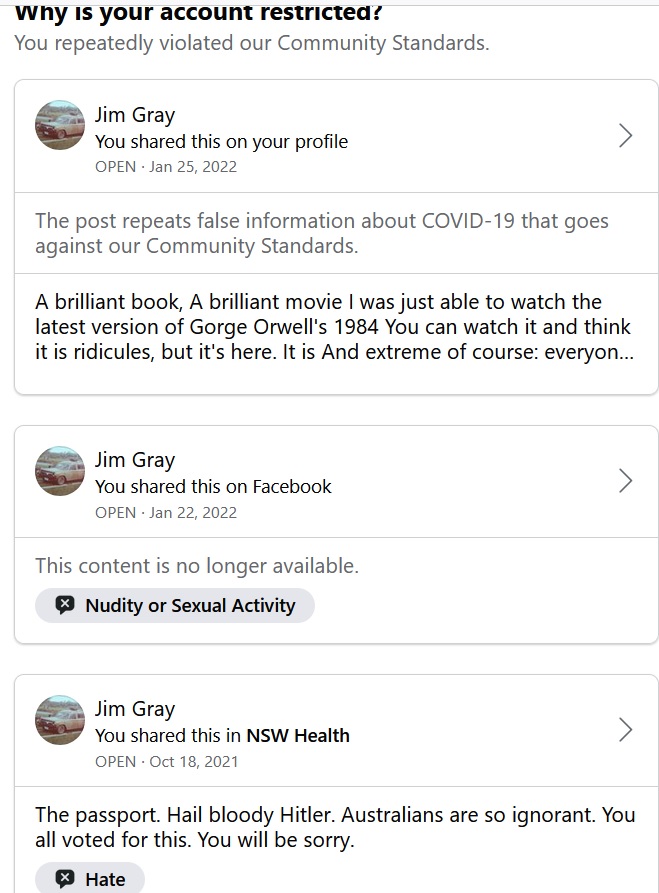Click 'This content is no longer available' text

(197, 566)
